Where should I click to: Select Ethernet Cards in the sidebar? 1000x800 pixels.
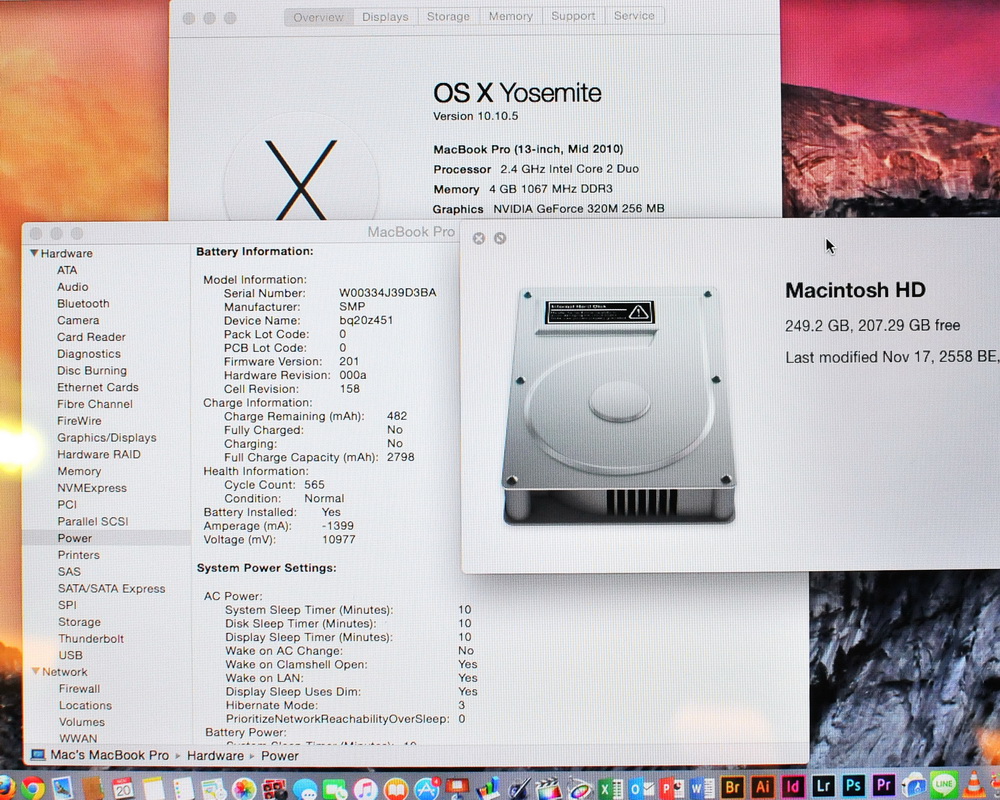(x=98, y=387)
